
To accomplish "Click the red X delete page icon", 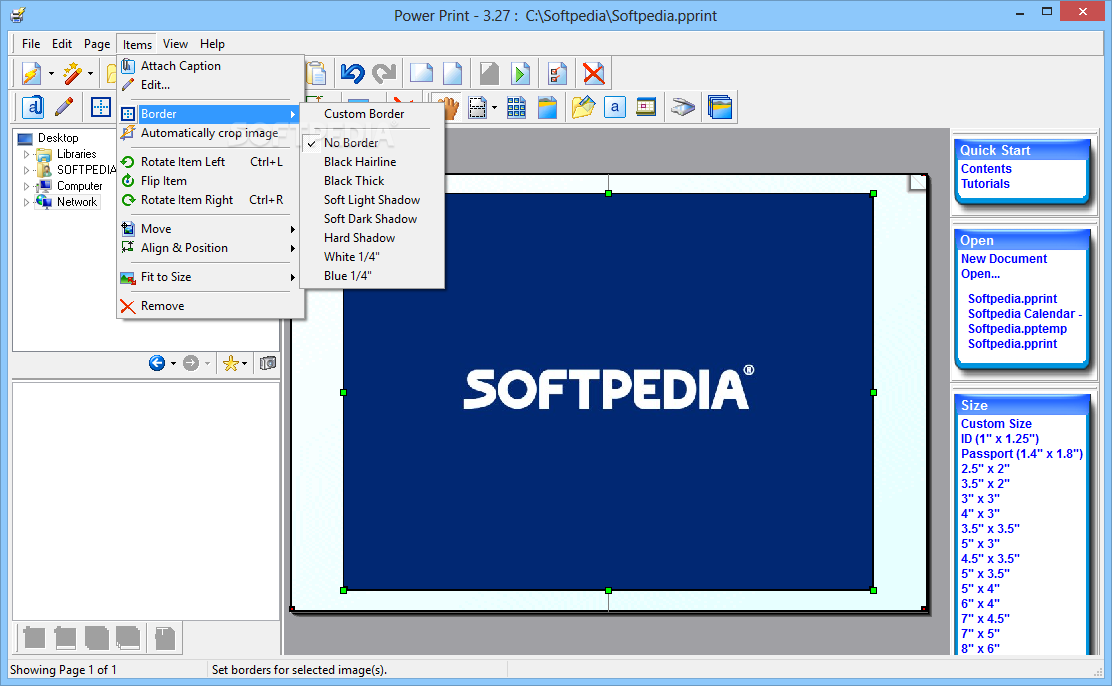I will coord(594,73).
